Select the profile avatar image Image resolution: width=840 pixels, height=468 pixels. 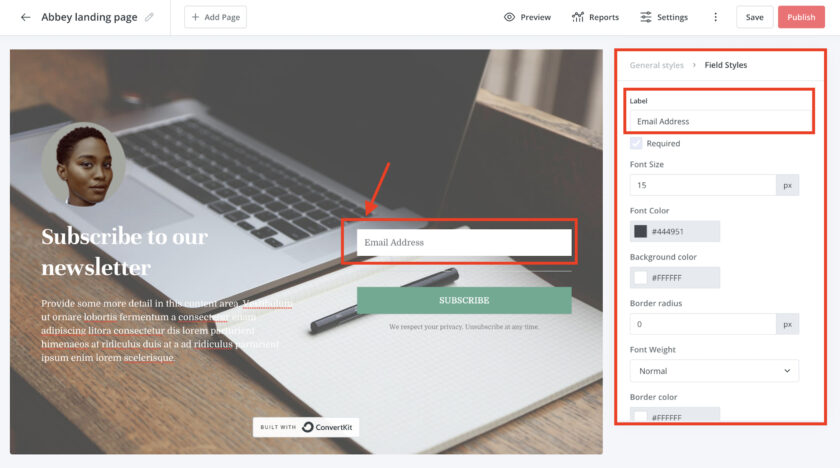84,164
